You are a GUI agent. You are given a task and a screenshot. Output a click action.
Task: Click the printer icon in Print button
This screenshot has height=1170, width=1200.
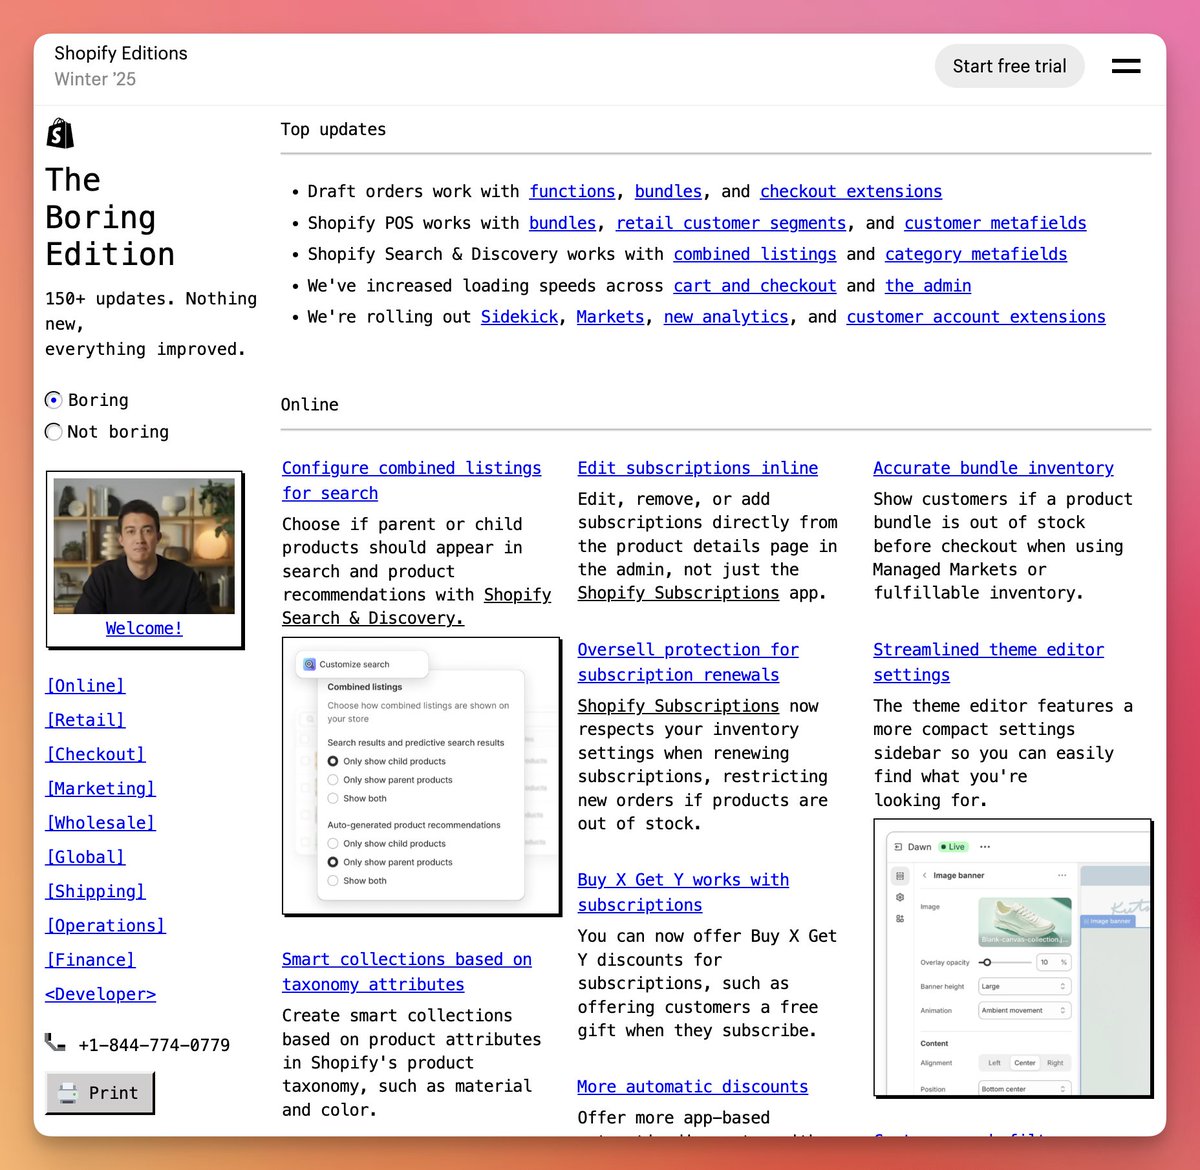pos(68,1093)
